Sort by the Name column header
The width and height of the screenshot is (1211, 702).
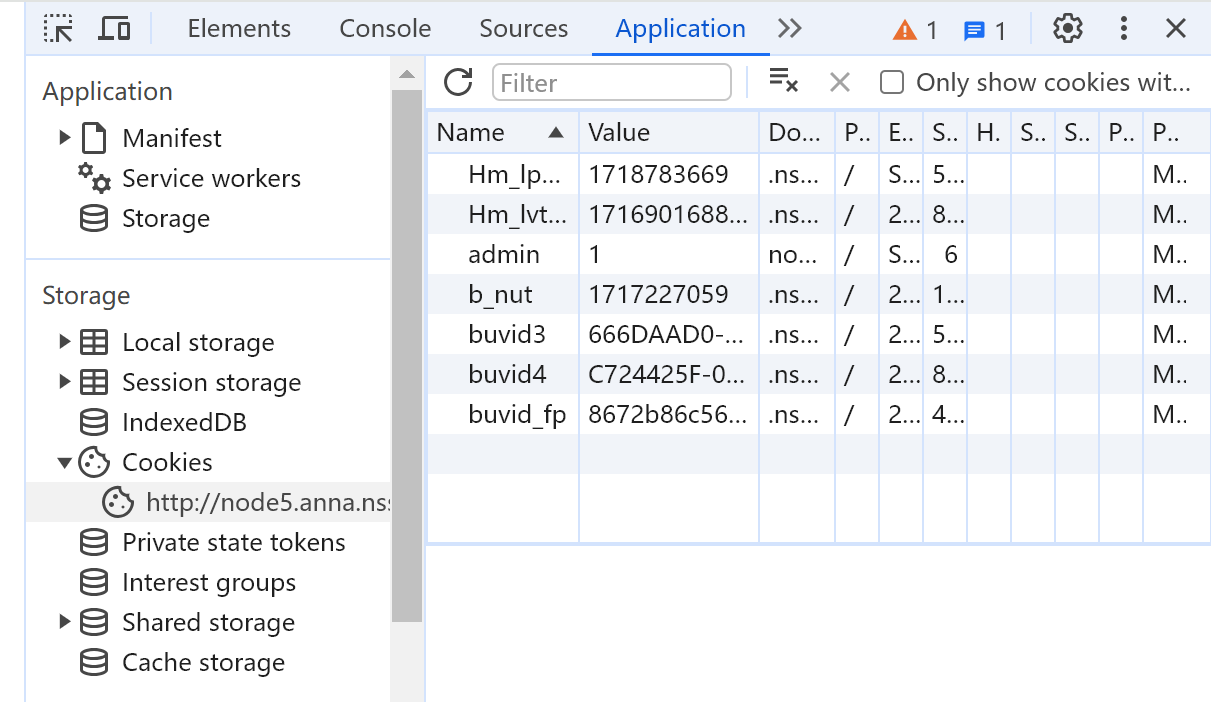503,132
